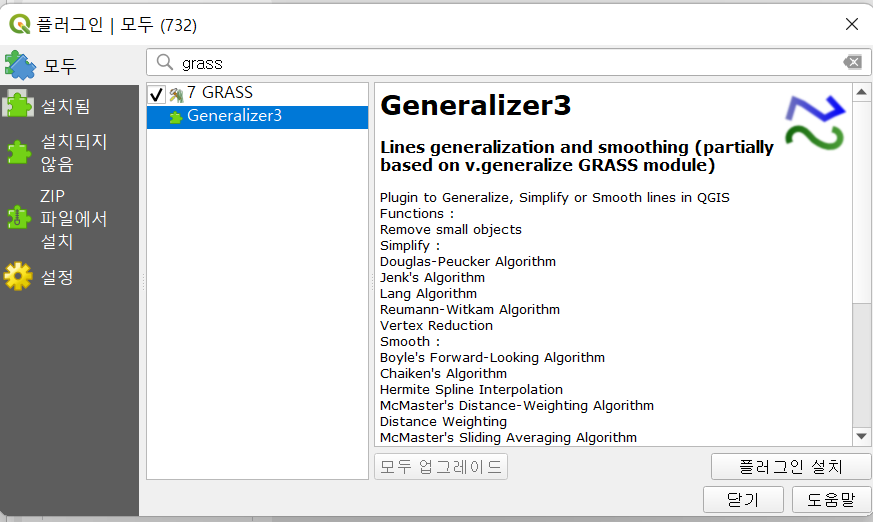This screenshot has width=873, height=522.
Task: Close the plugin dialog with the X button
Action: [852, 24]
